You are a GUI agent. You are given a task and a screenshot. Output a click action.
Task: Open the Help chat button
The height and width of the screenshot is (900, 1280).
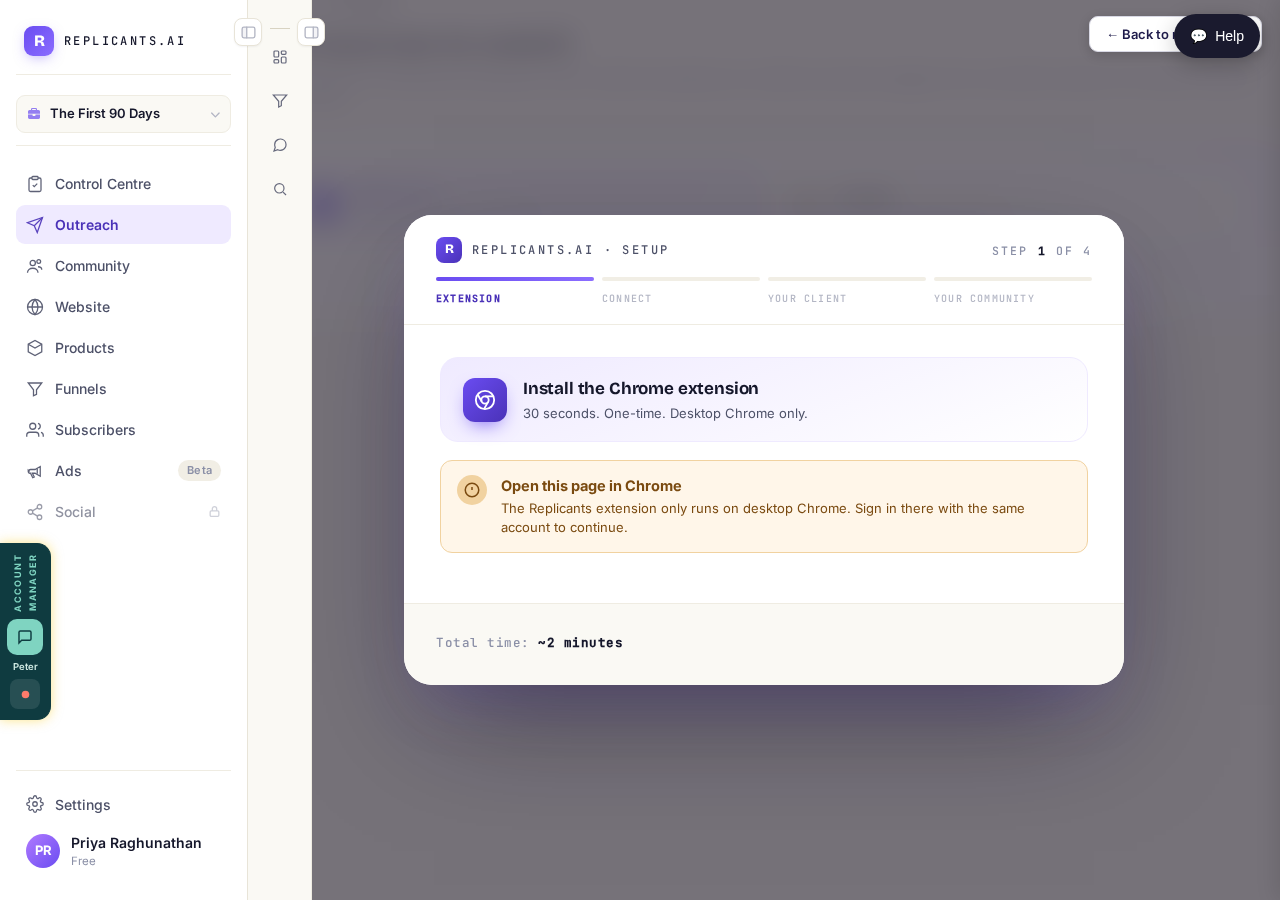(x=1217, y=36)
